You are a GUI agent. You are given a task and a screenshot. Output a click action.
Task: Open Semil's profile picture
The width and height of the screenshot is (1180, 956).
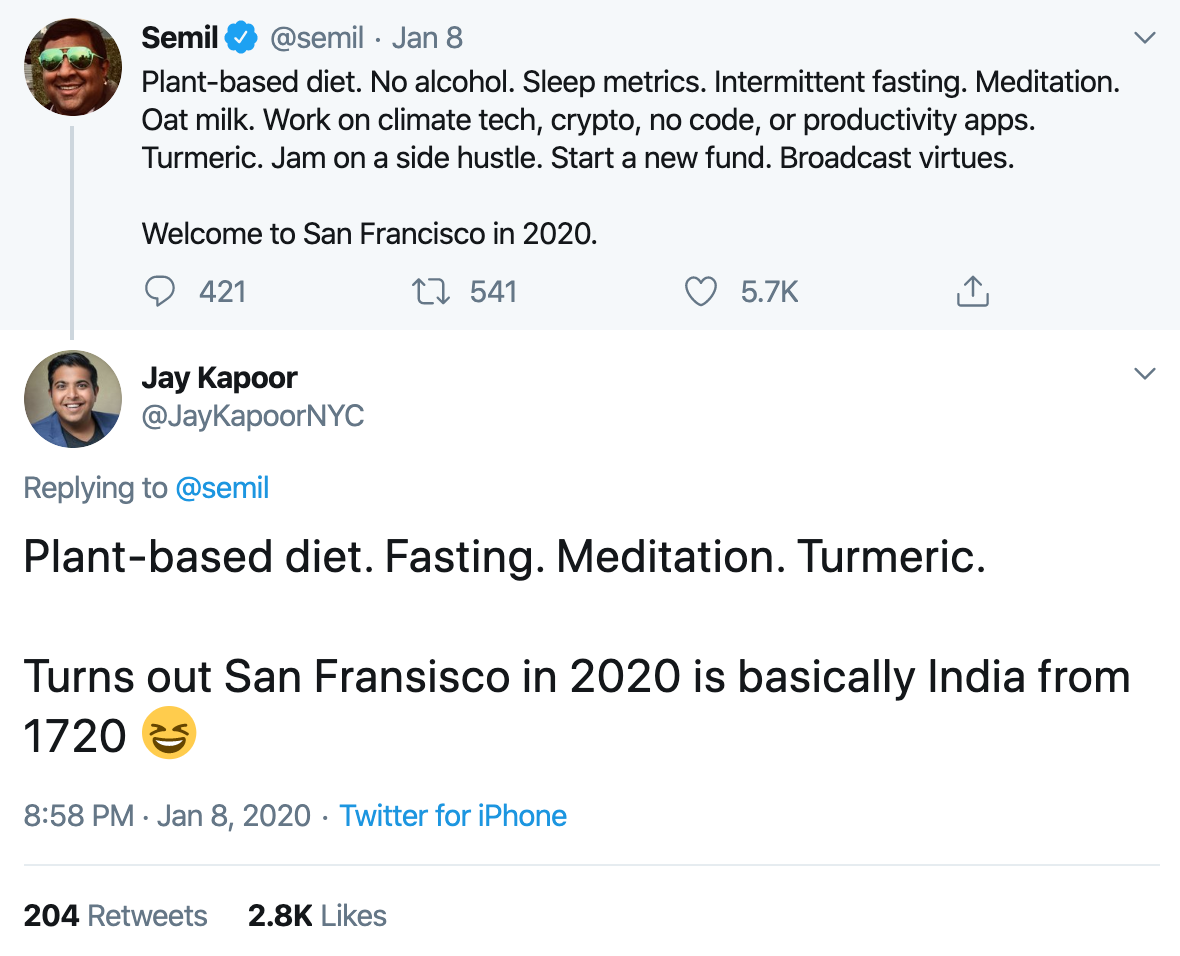click(x=72, y=67)
